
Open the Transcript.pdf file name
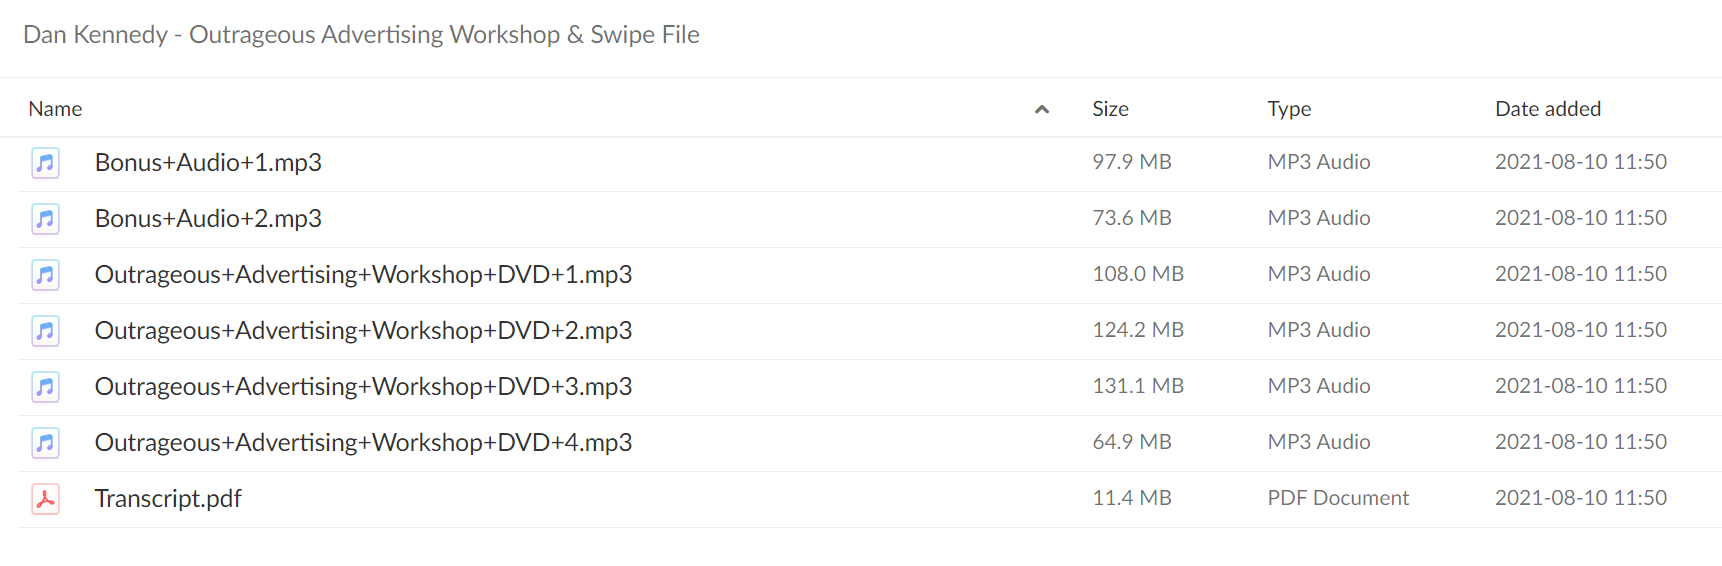click(x=168, y=499)
